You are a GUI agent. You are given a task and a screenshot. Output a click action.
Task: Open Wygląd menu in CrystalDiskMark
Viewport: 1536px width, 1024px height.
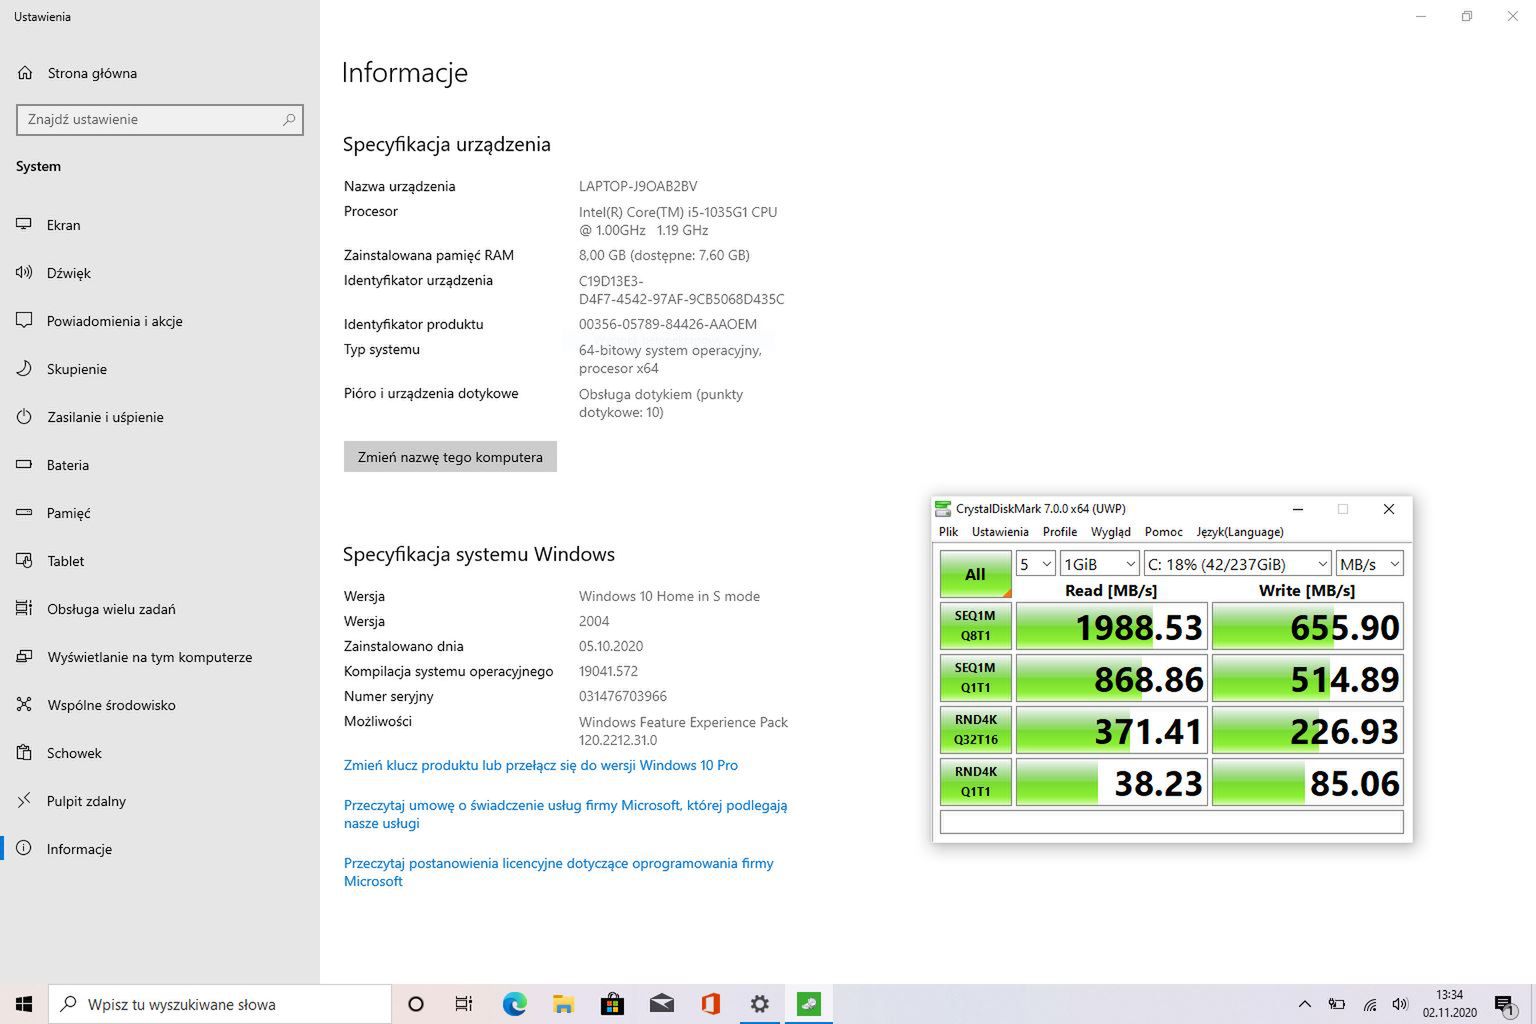pyautogui.click(x=1111, y=532)
